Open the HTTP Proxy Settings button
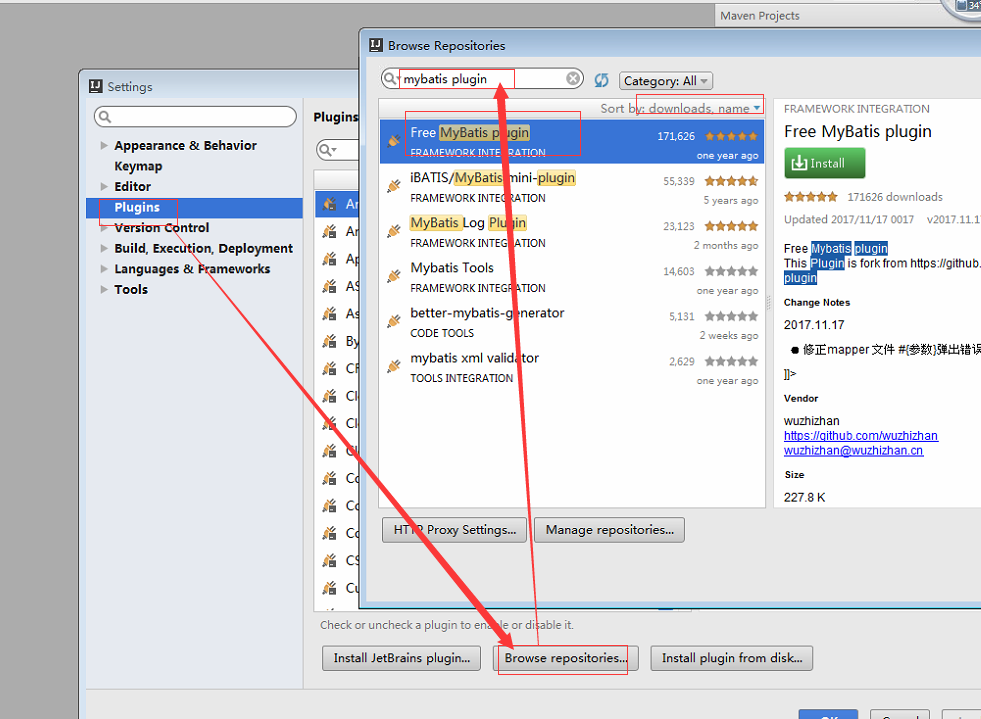The width and height of the screenshot is (981, 719). (x=454, y=530)
